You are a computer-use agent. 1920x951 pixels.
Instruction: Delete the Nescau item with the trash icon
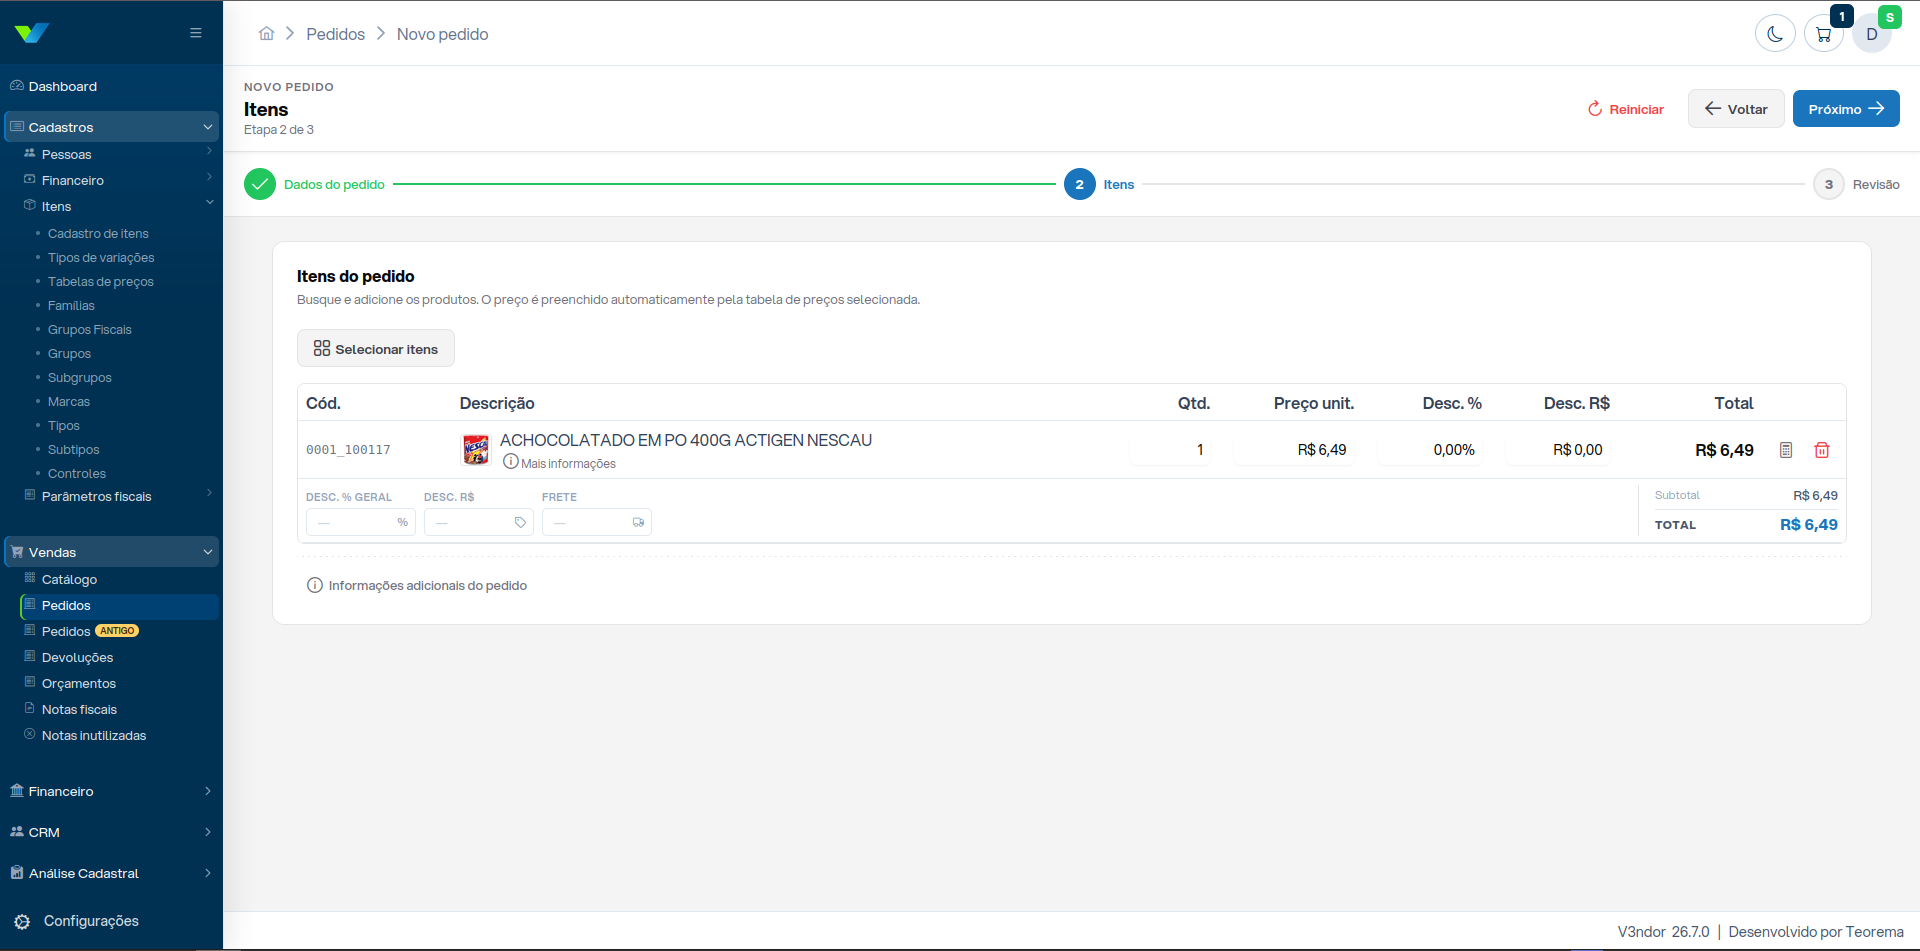(x=1822, y=450)
